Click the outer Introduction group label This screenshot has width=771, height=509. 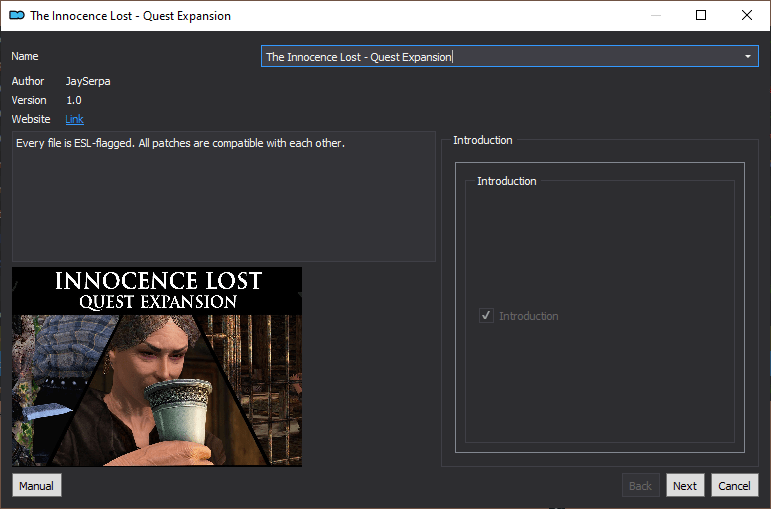point(482,140)
